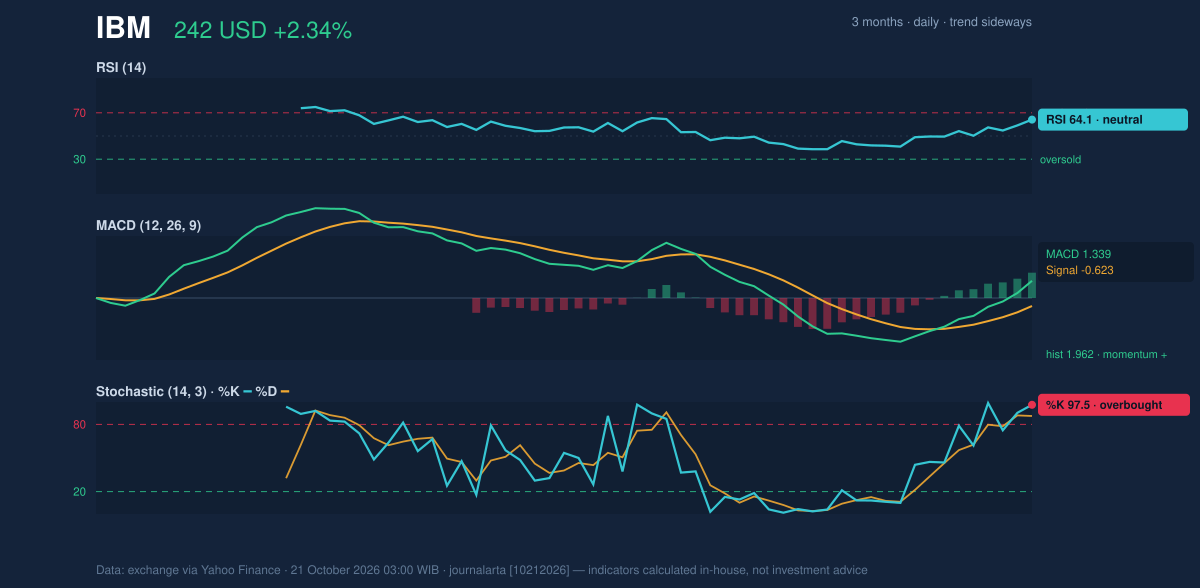Screen dimensions: 1200x588
Task: Click the Stochastic endpoint red dot marker
Action: click(1032, 405)
